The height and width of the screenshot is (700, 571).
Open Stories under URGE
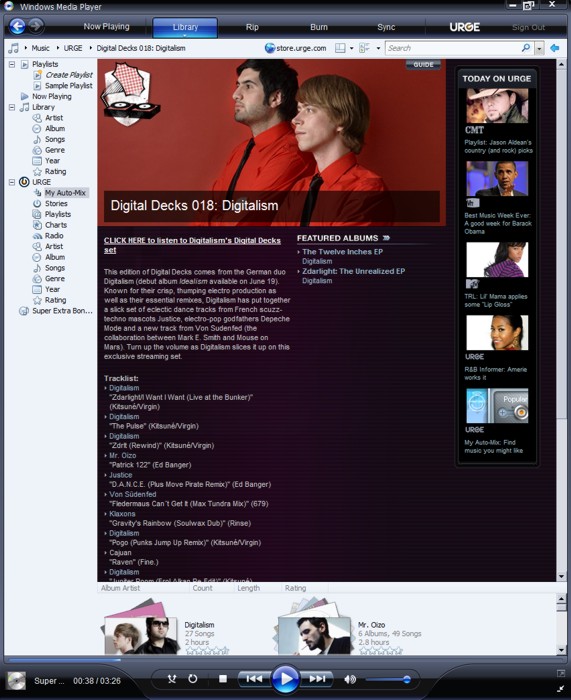click(x=56, y=204)
